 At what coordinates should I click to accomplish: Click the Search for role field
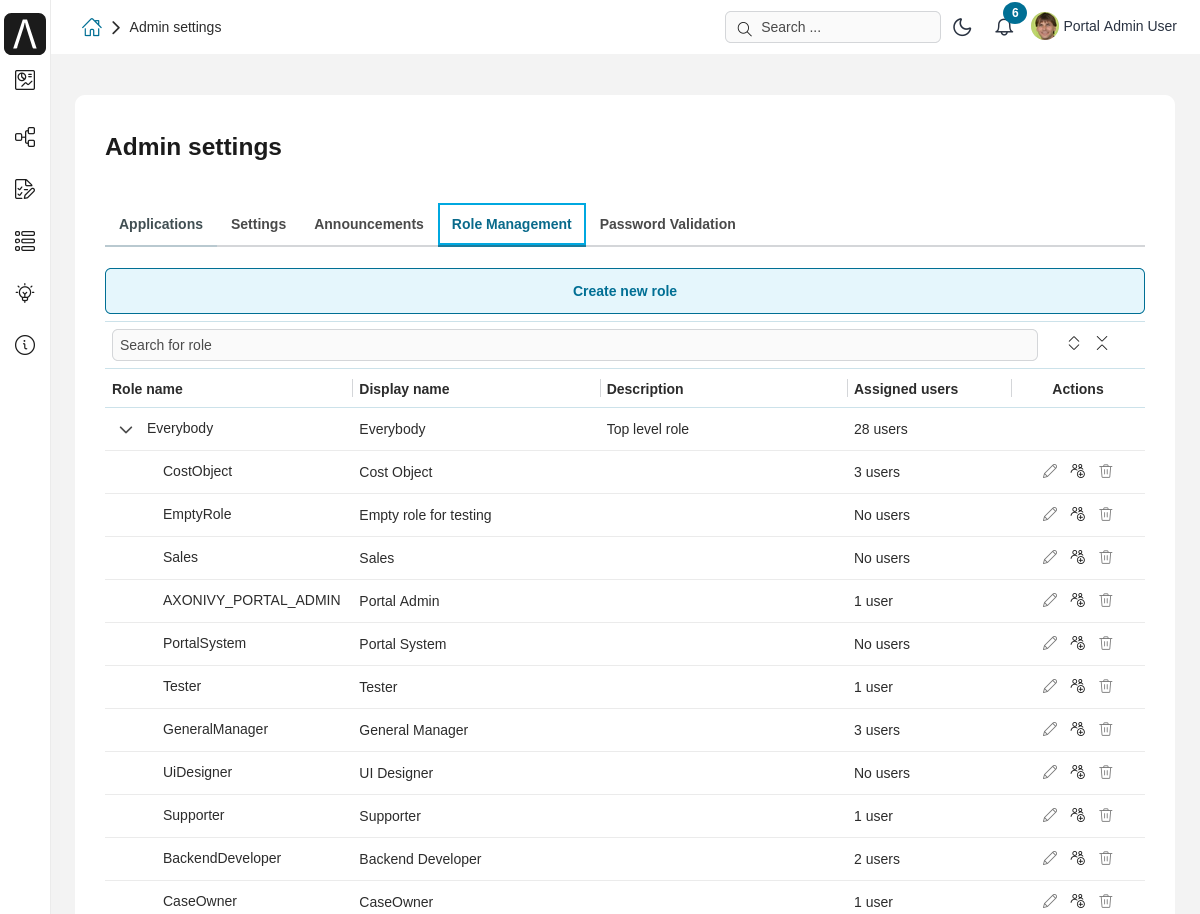click(575, 345)
